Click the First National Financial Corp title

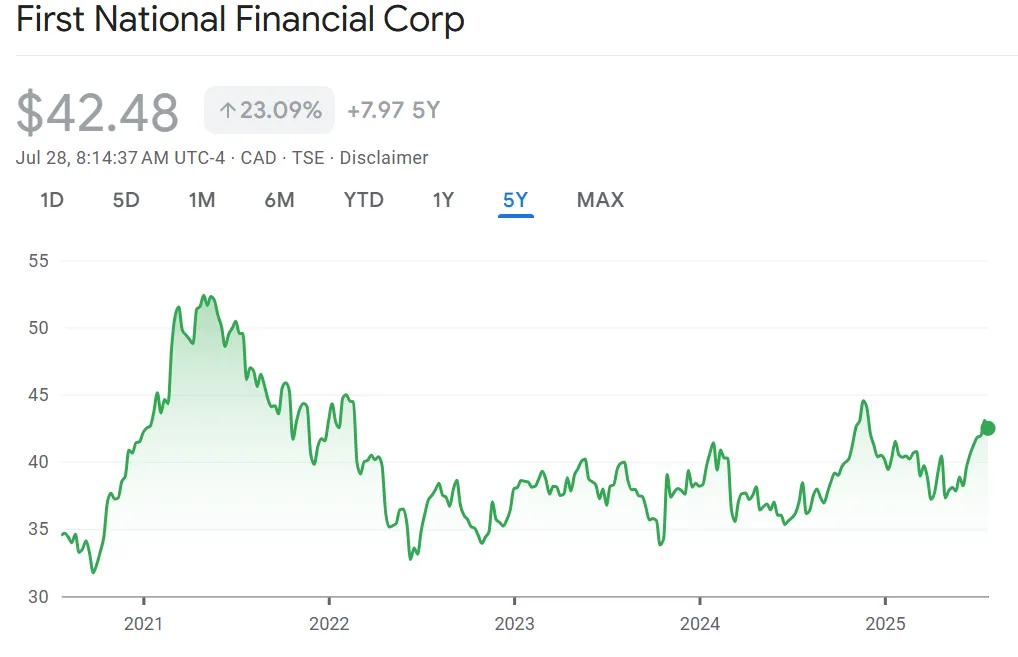click(x=241, y=21)
